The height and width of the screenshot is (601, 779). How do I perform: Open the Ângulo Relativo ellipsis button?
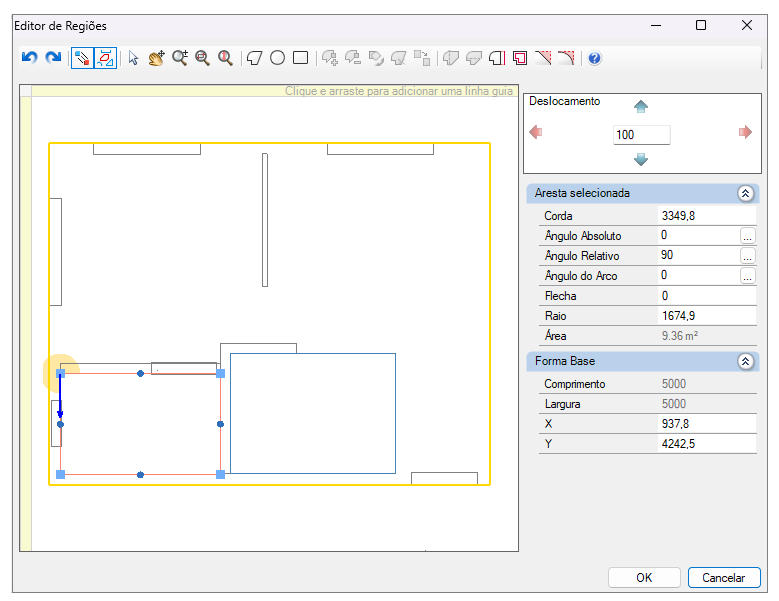pyautogui.click(x=747, y=256)
